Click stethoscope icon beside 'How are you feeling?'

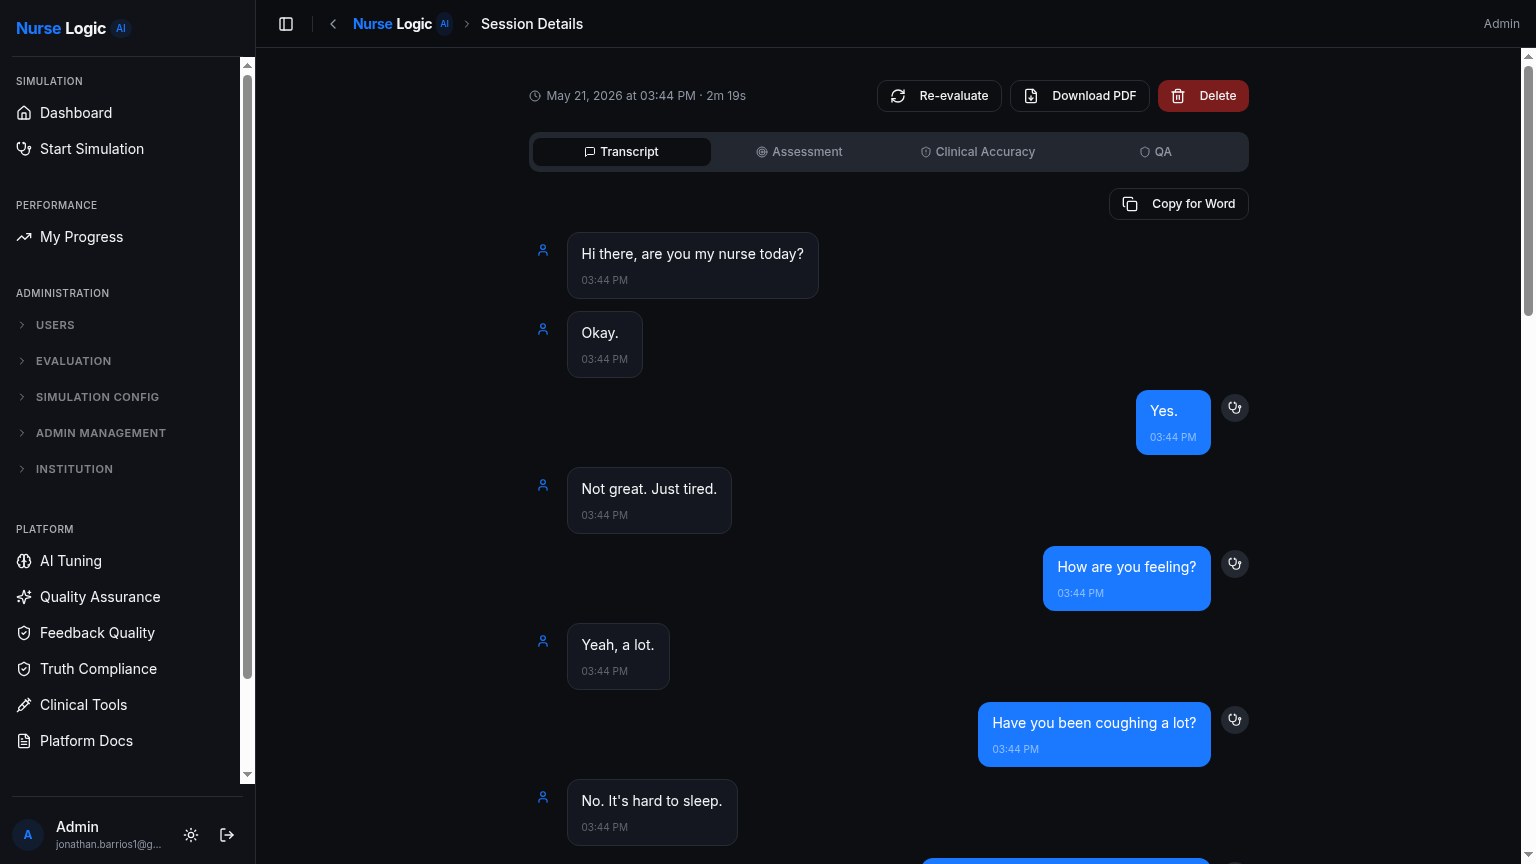pos(1235,564)
